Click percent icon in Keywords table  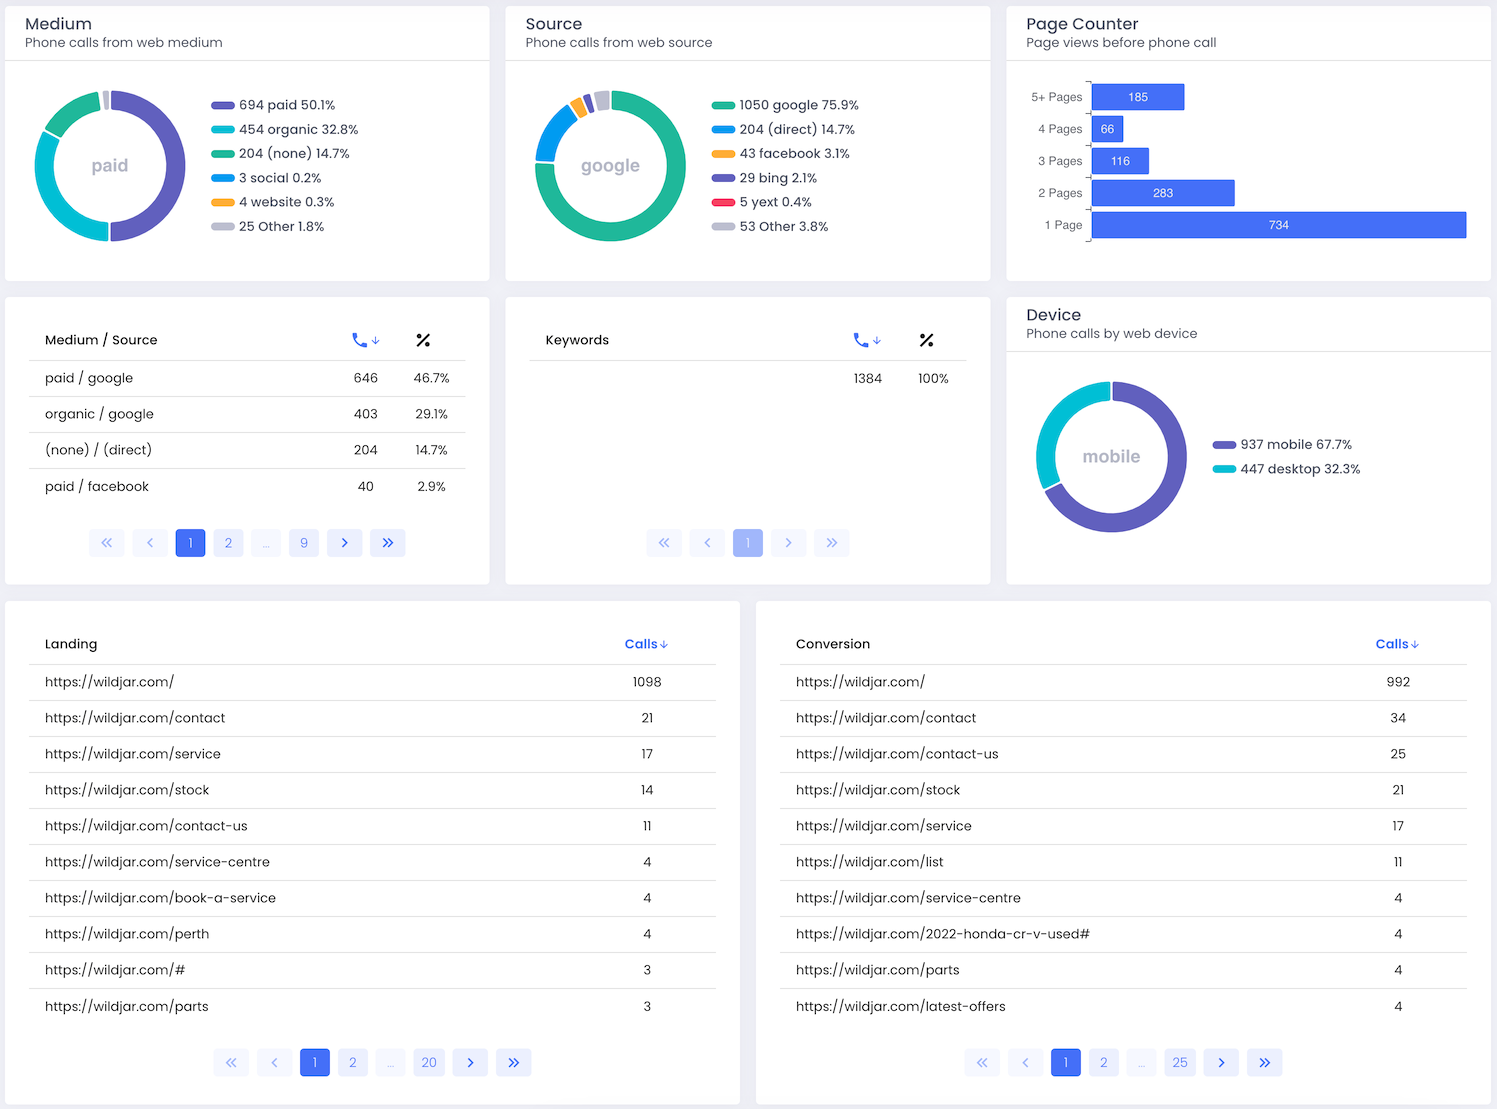(x=926, y=340)
